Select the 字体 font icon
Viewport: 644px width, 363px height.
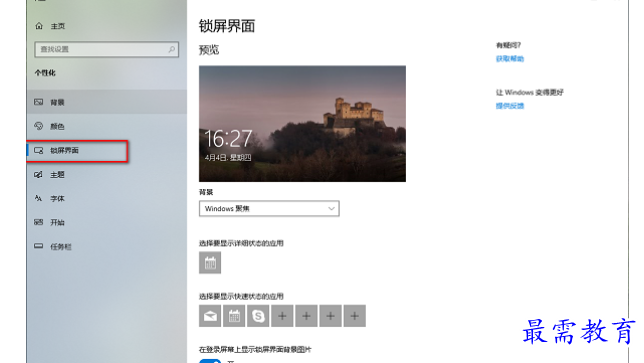[x=39, y=198]
